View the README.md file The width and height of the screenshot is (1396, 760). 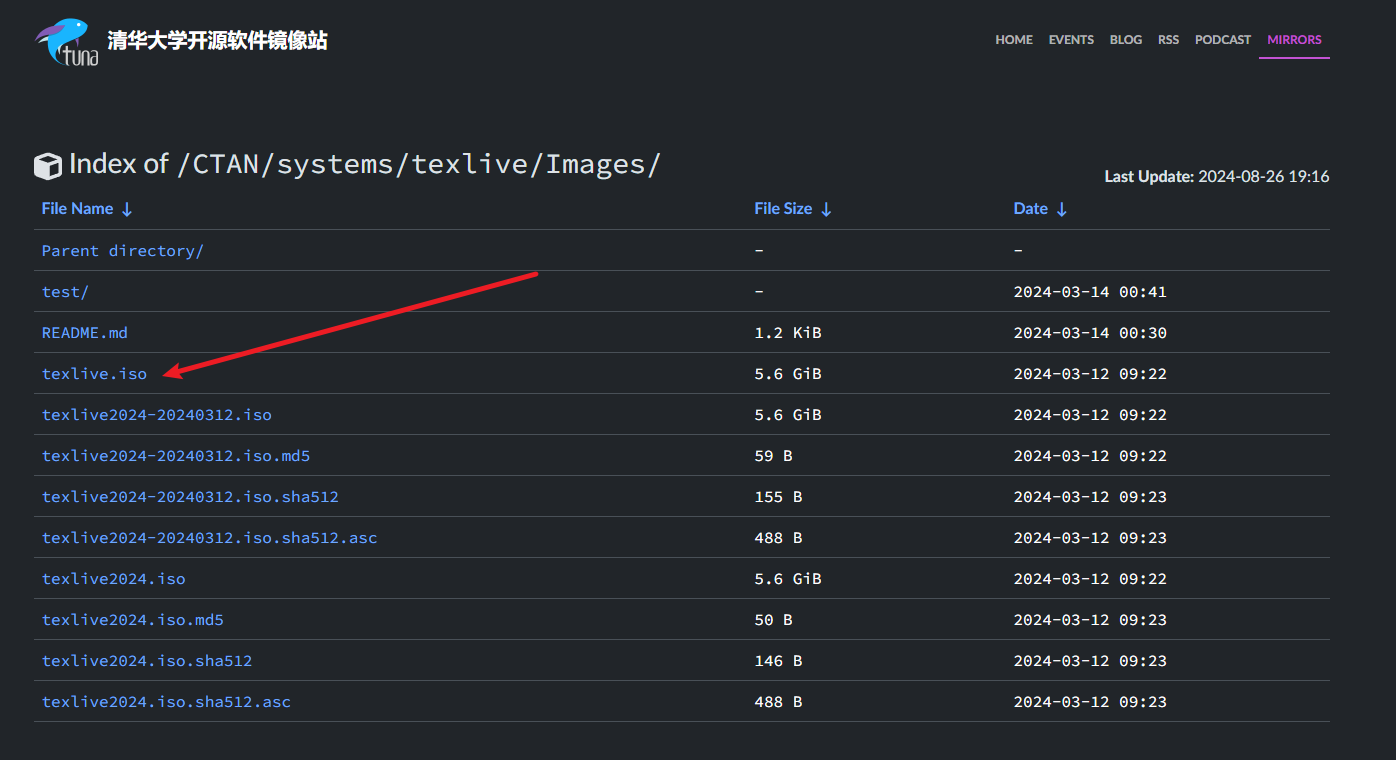(85, 333)
